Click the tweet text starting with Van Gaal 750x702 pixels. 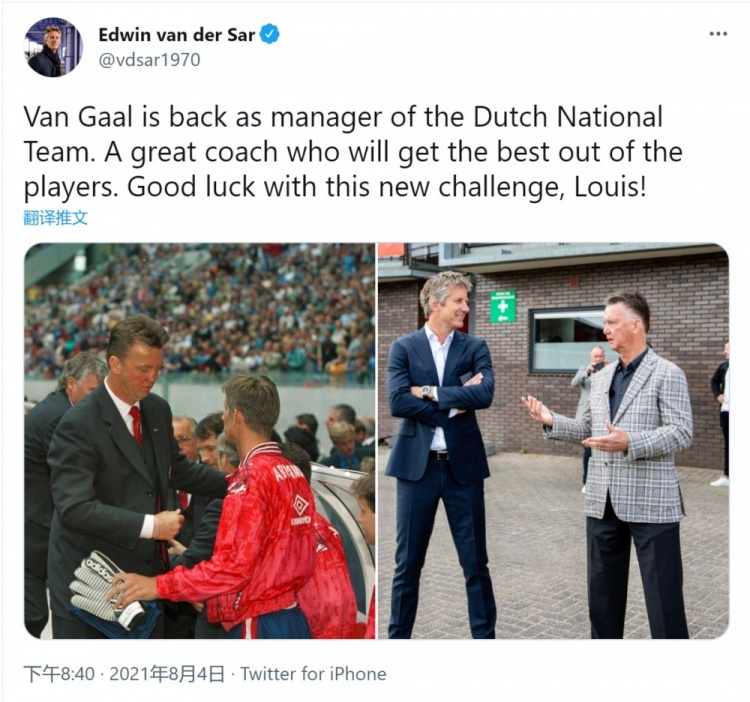coord(353,152)
